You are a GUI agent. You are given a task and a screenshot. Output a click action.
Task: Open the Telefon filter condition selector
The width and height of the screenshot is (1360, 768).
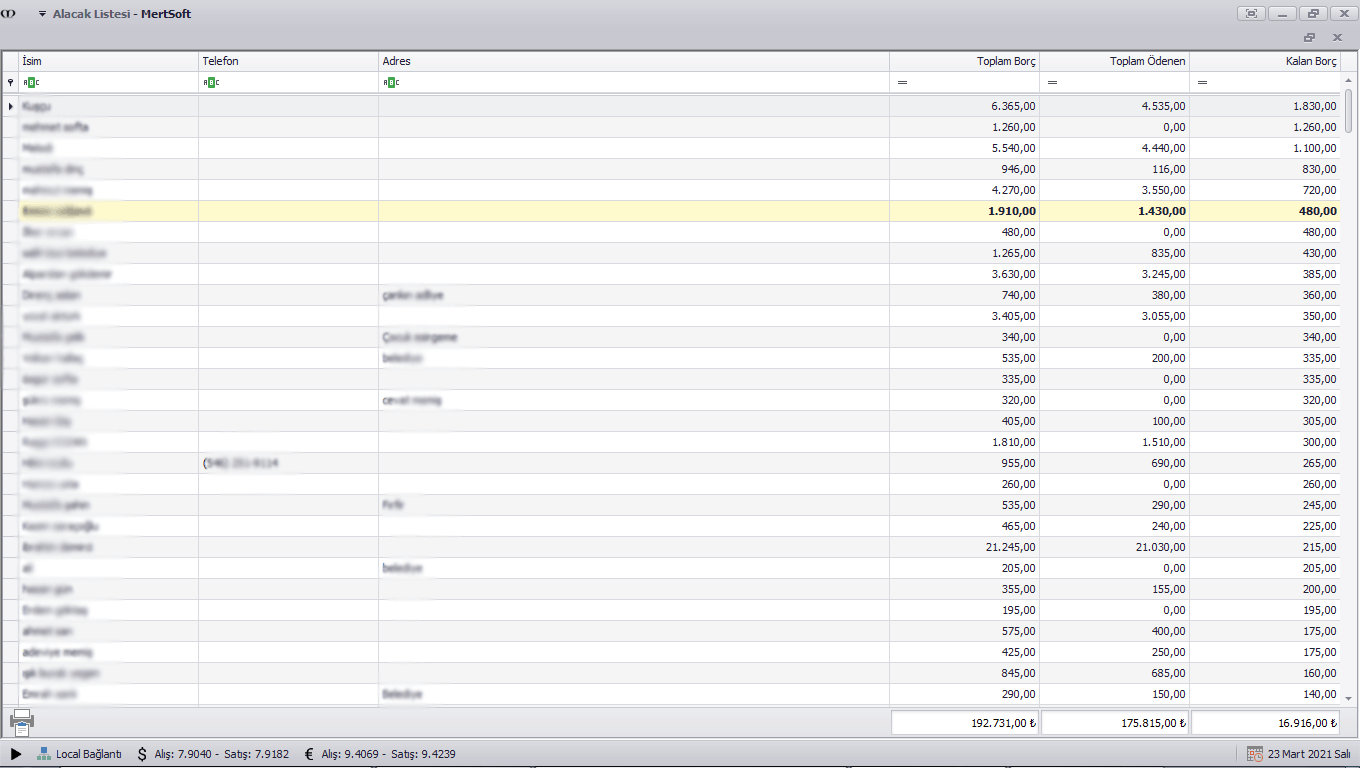click(x=210, y=82)
